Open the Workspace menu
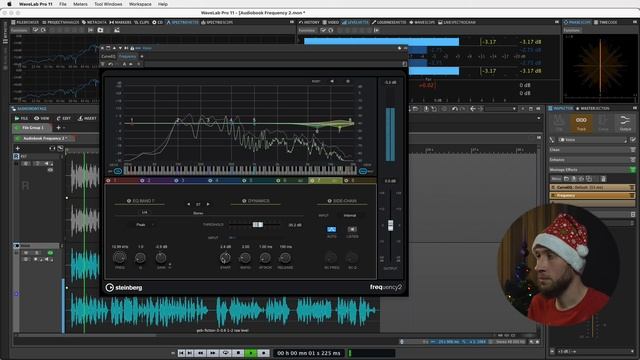Image resolution: width=640 pixels, height=360 pixels. pos(140,4)
